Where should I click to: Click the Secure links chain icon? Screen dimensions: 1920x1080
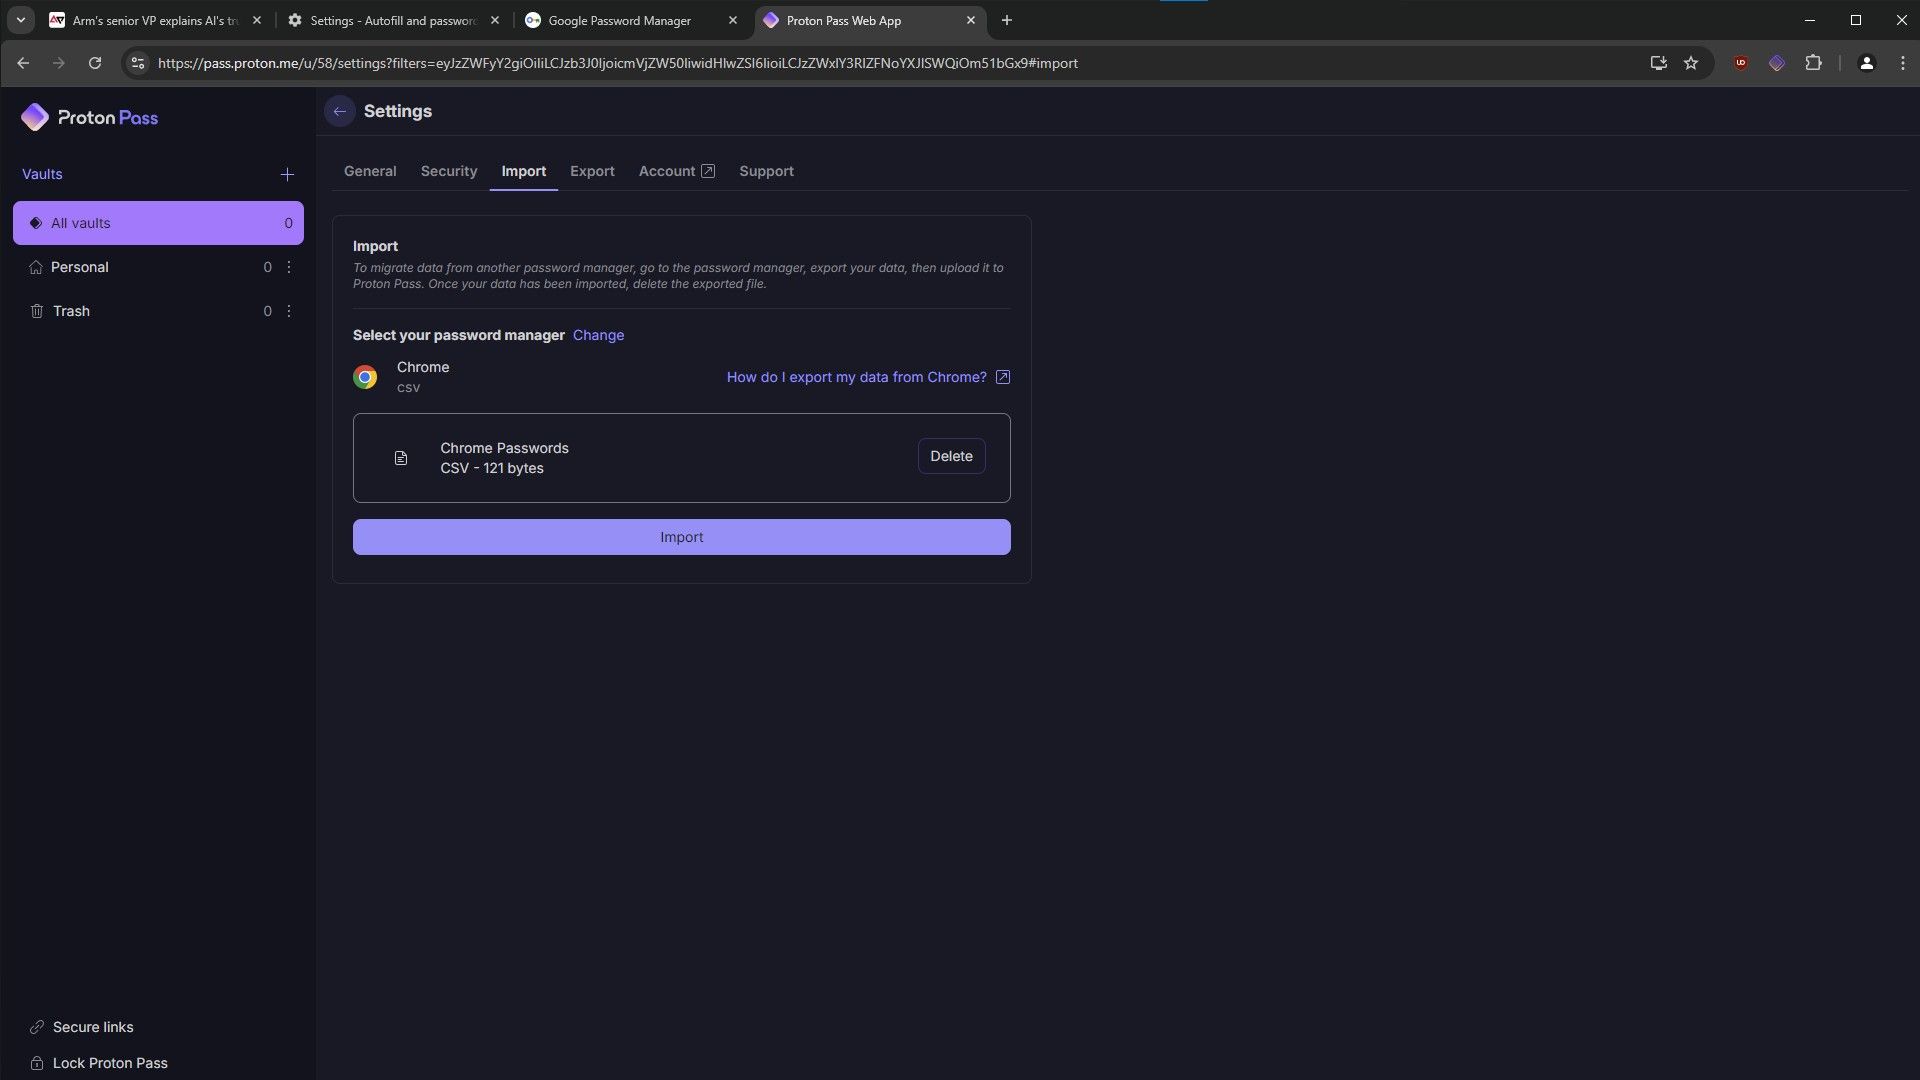tap(37, 1027)
